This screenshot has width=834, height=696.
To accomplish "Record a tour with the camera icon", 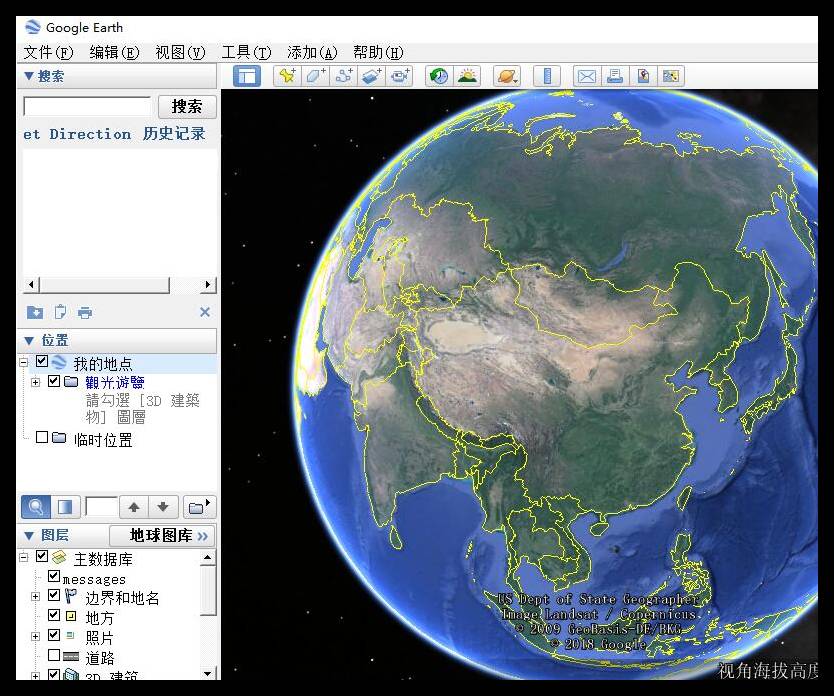I will [x=400, y=76].
